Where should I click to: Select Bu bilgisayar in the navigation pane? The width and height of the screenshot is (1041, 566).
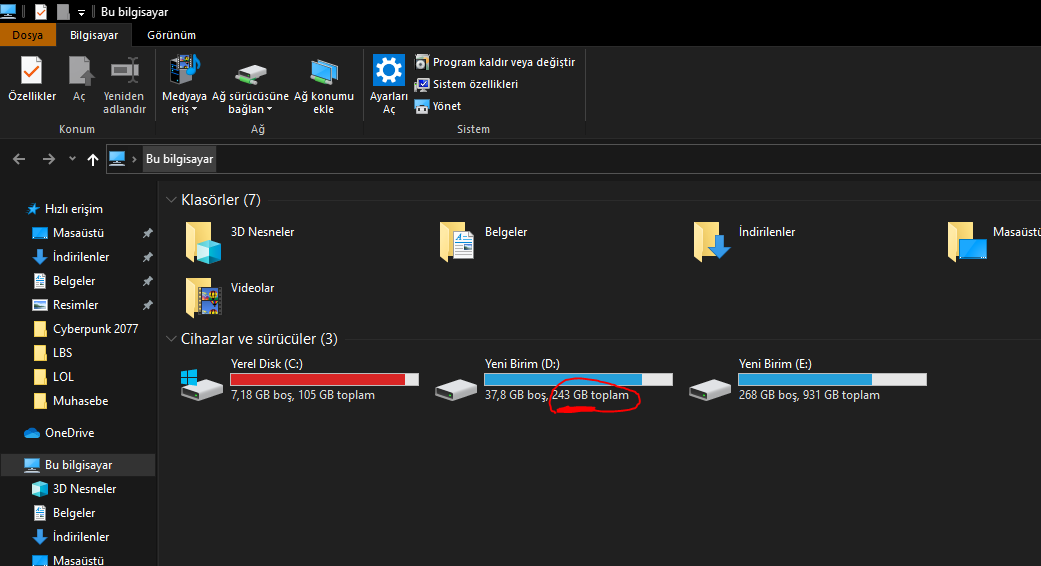click(78, 465)
